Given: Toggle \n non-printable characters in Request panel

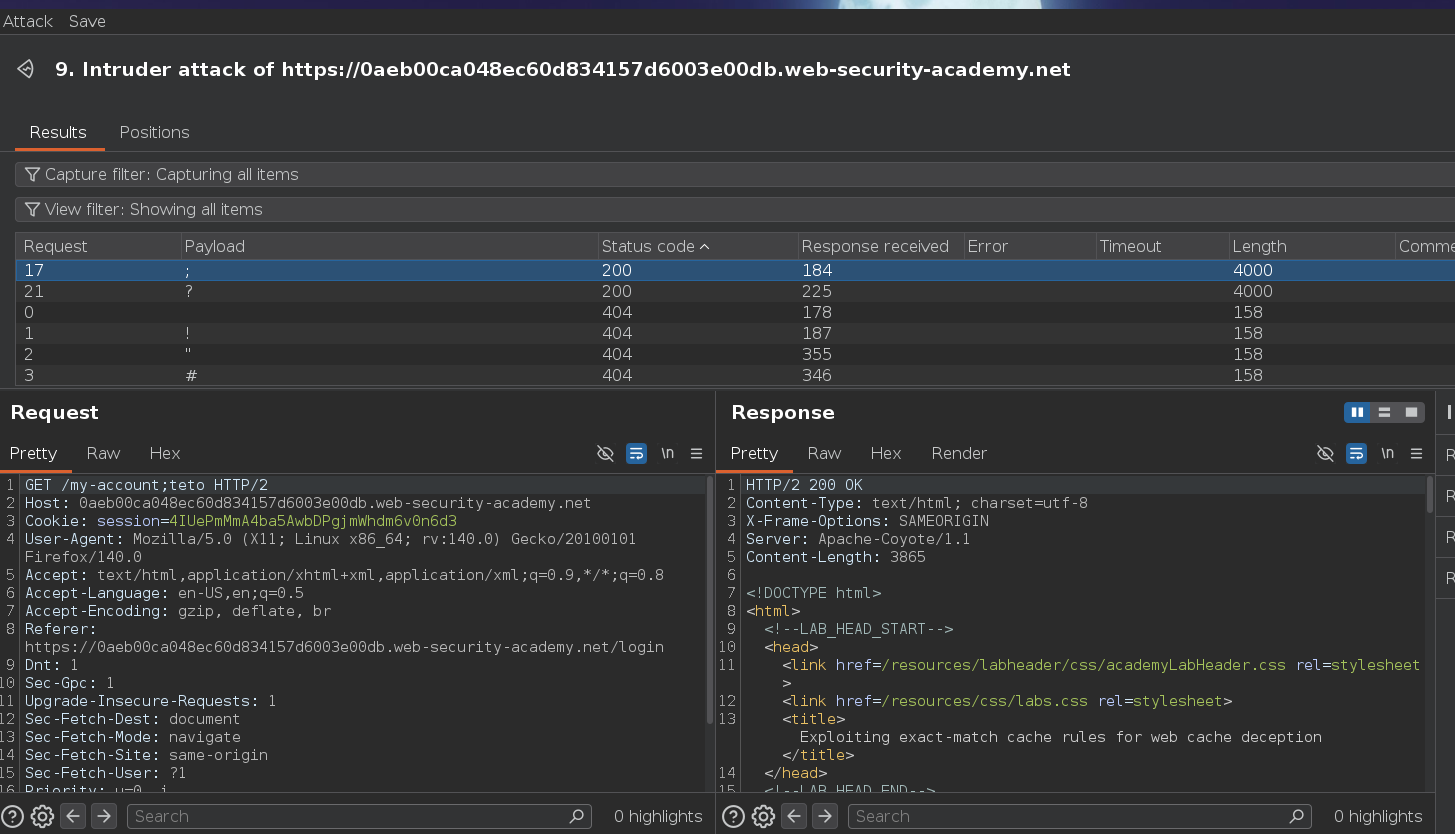Looking at the screenshot, I should tap(667, 453).
